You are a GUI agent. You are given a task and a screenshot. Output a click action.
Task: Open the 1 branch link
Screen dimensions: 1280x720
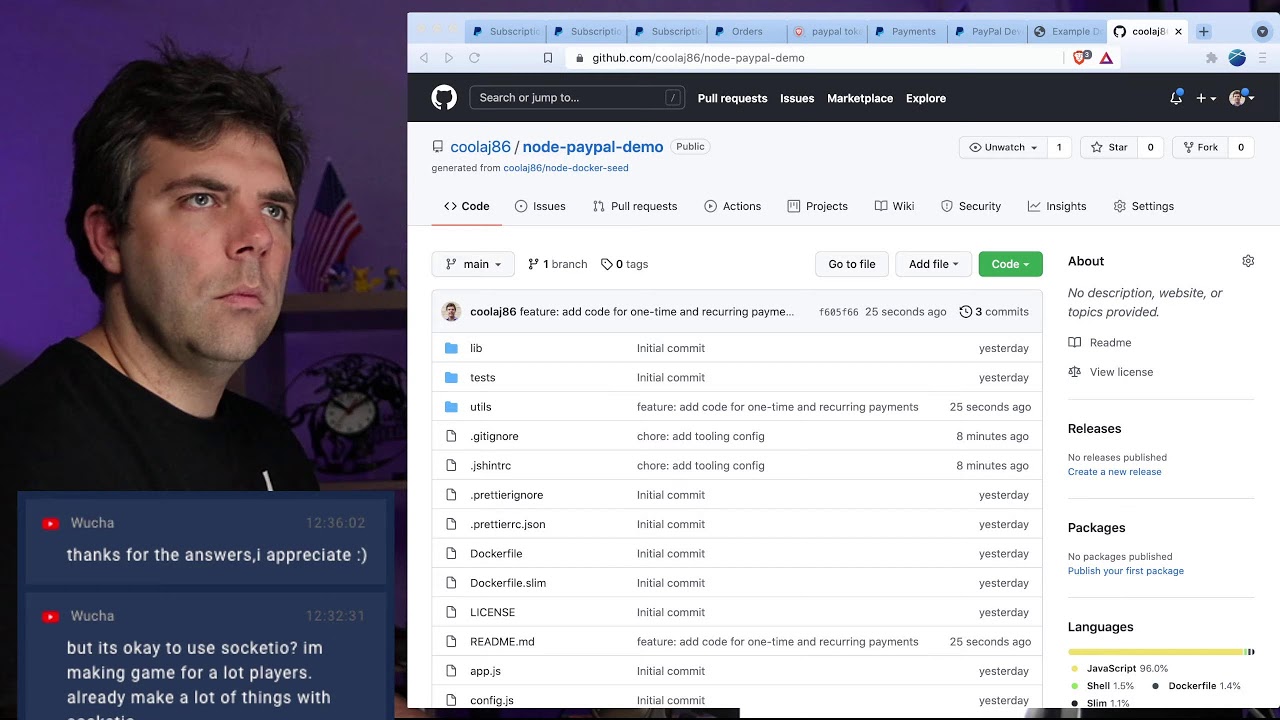(x=558, y=264)
